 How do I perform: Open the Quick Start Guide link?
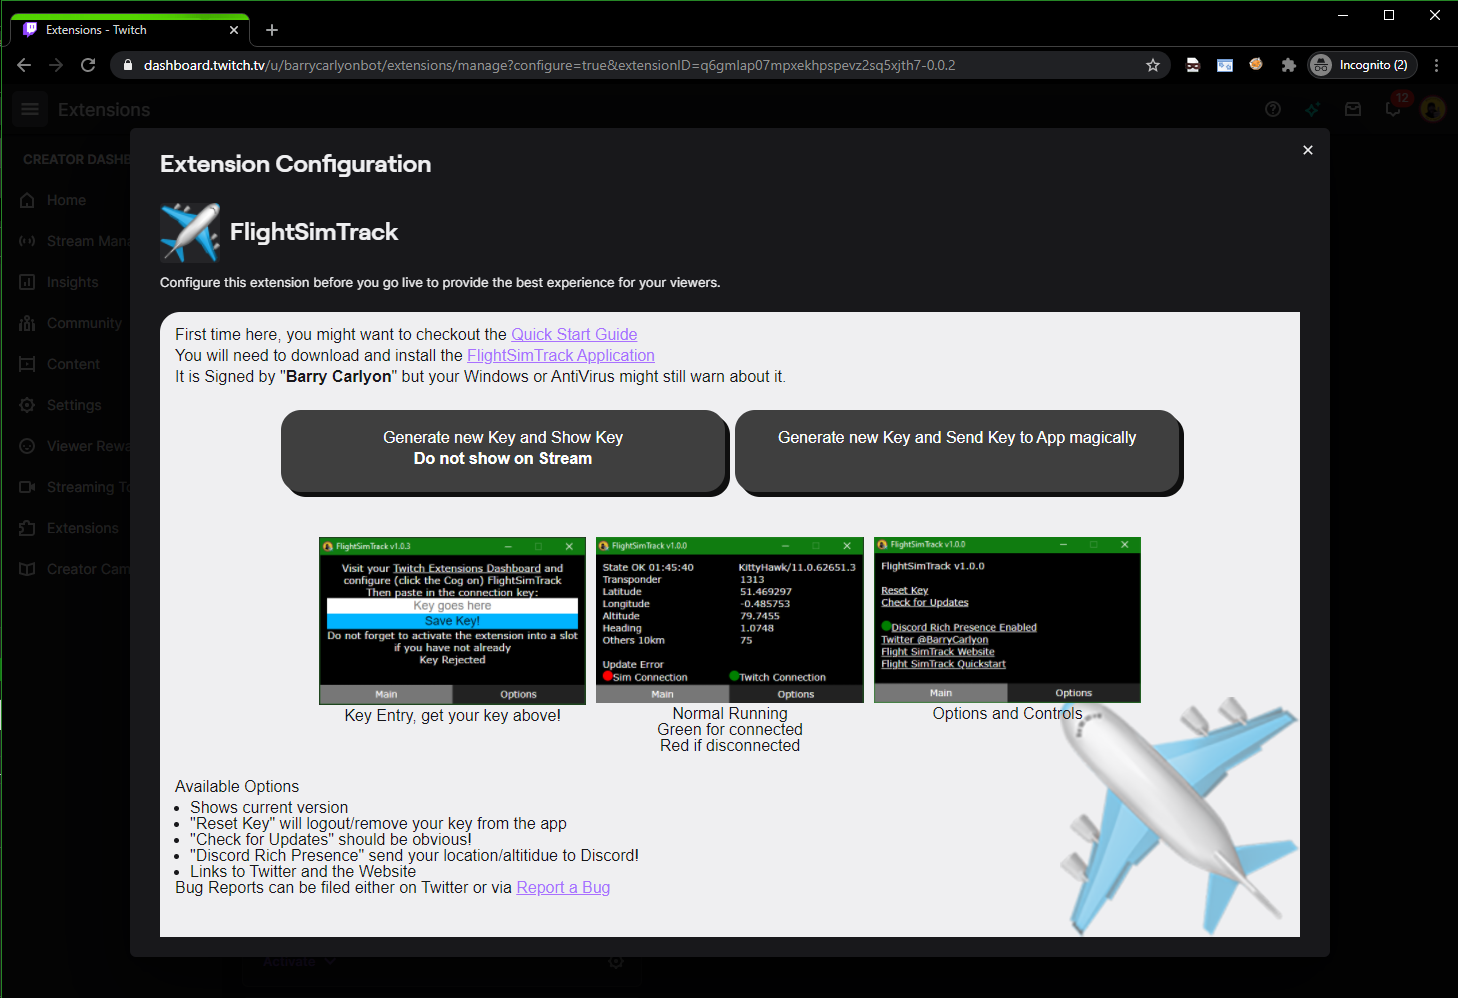(574, 334)
